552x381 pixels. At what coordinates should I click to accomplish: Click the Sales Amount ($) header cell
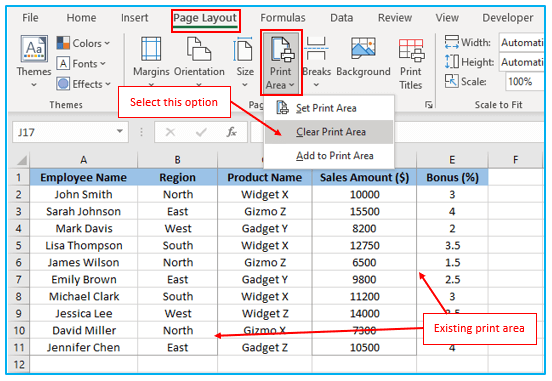pyautogui.click(x=364, y=177)
